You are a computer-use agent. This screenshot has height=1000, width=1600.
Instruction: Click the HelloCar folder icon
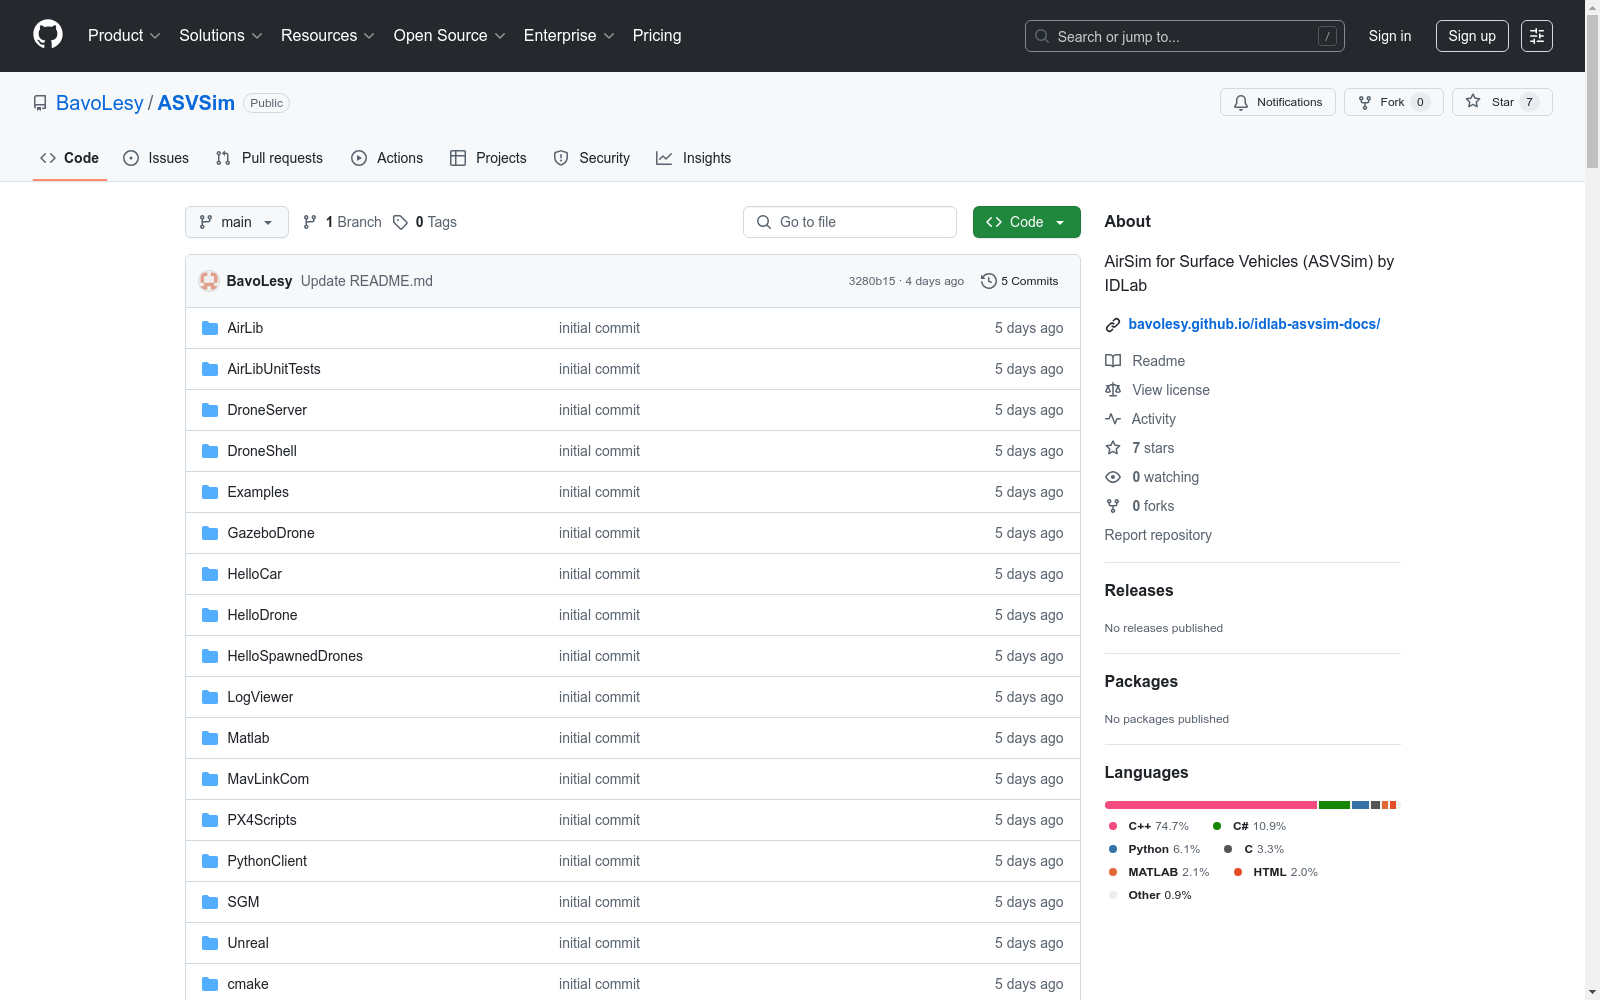click(x=210, y=574)
